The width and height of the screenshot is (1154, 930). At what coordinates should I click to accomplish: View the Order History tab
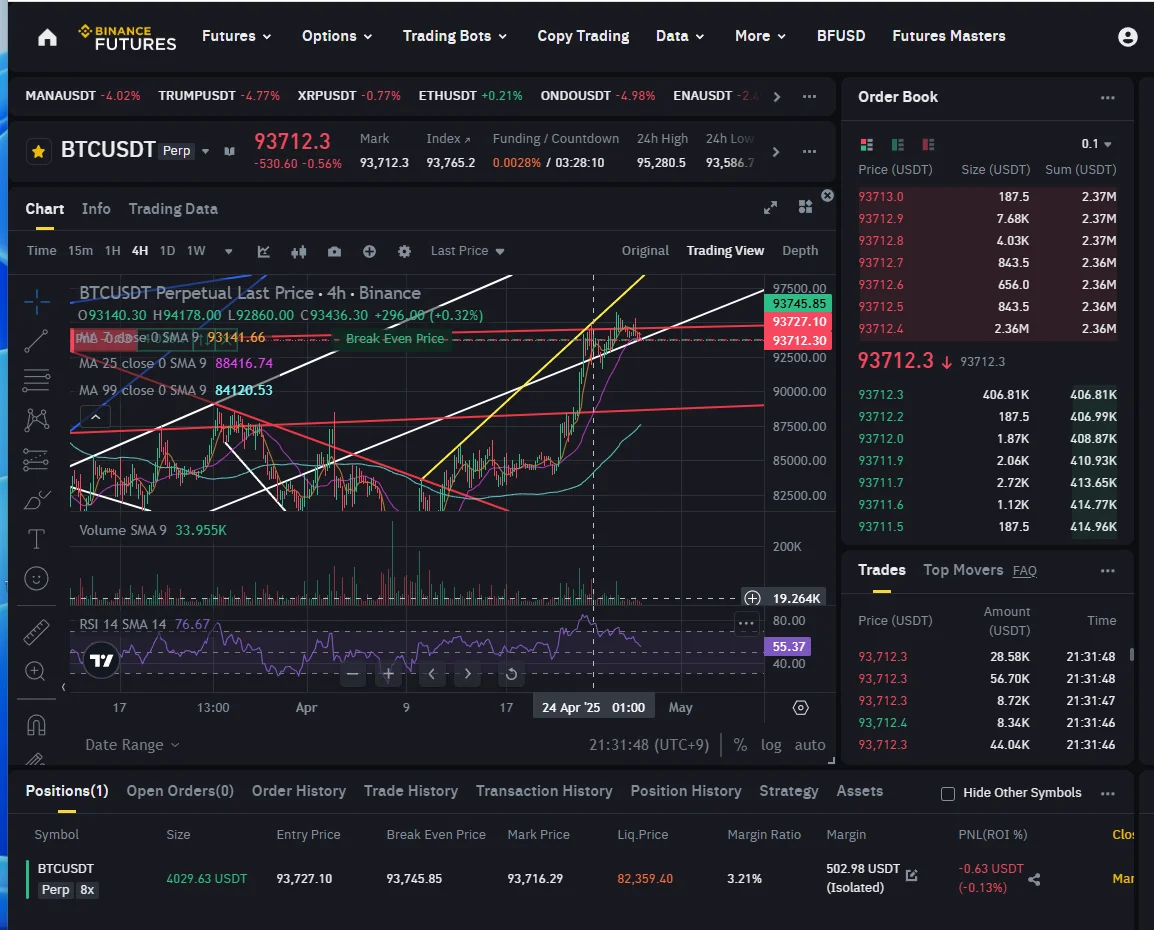(298, 791)
